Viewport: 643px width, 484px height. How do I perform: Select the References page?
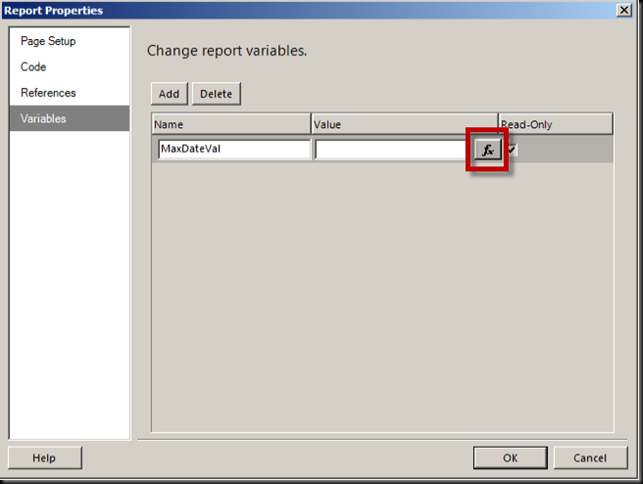pyautogui.click(x=48, y=93)
